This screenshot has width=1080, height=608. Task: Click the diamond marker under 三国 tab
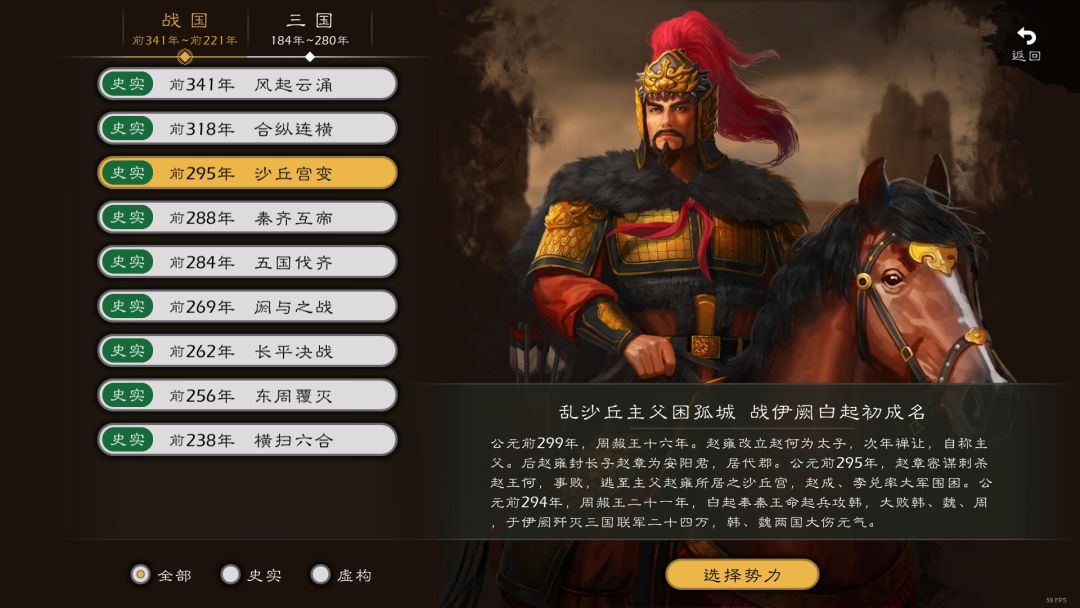pos(309,56)
